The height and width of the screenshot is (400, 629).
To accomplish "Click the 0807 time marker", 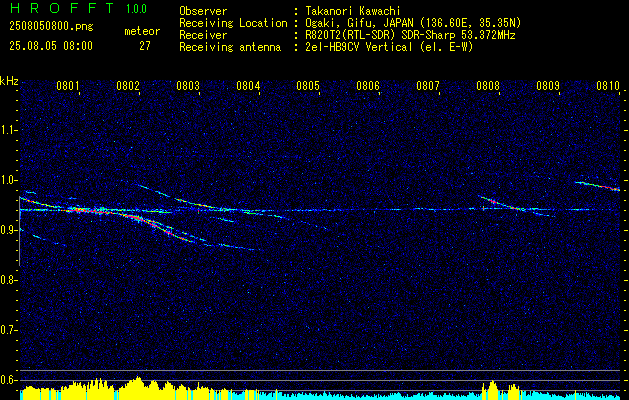I will pyautogui.click(x=428, y=85).
